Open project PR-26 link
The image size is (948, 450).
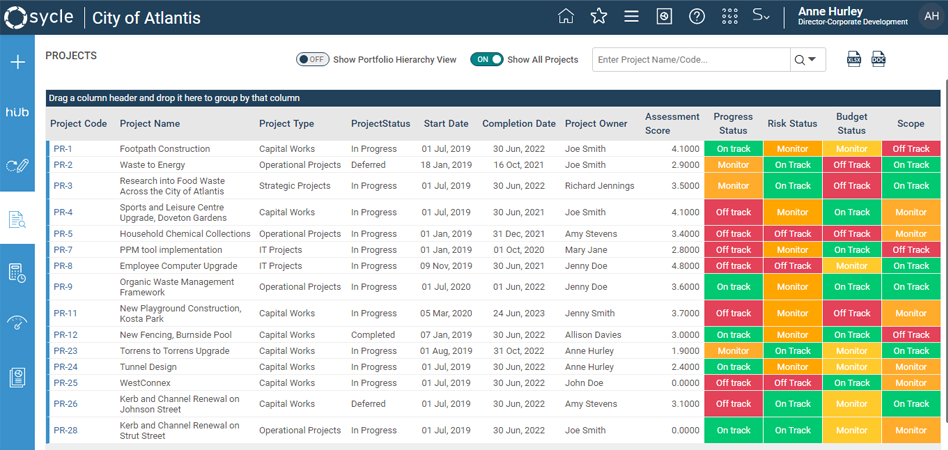click(x=65, y=404)
